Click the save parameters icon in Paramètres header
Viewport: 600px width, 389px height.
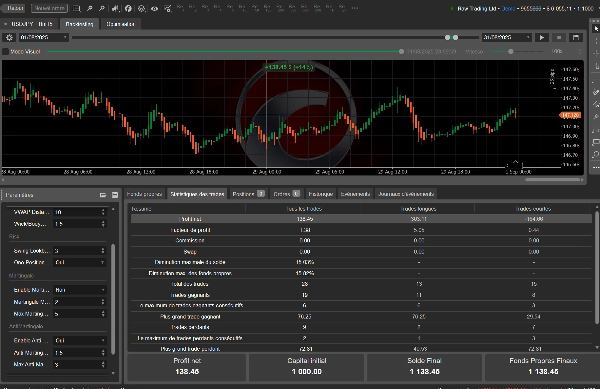click(115, 195)
